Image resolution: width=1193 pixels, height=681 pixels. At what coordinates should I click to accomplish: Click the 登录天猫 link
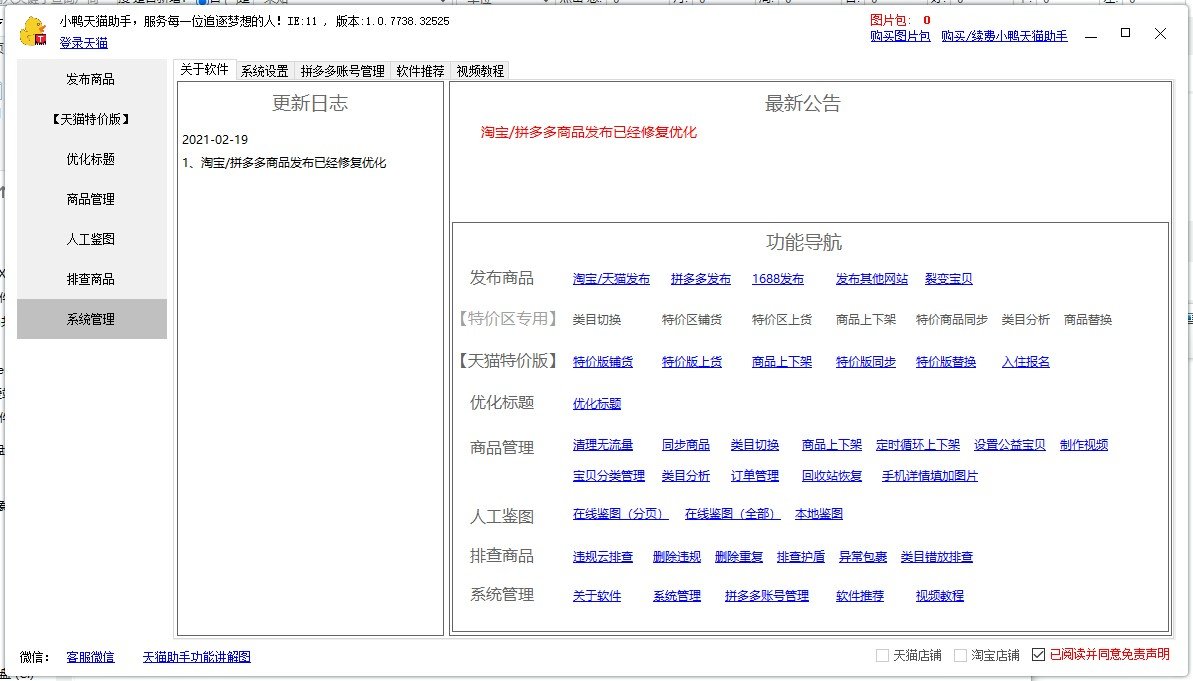pos(83,43)
